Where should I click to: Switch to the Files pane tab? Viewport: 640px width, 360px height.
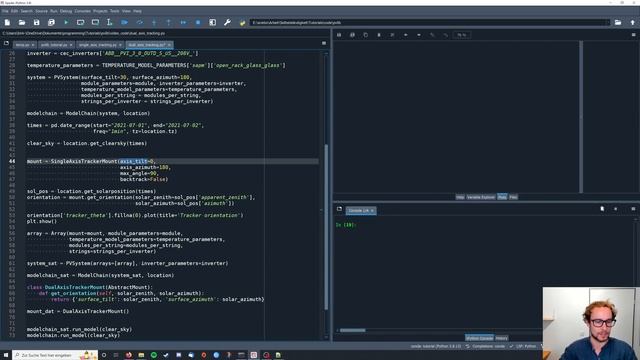pos(513,197)
